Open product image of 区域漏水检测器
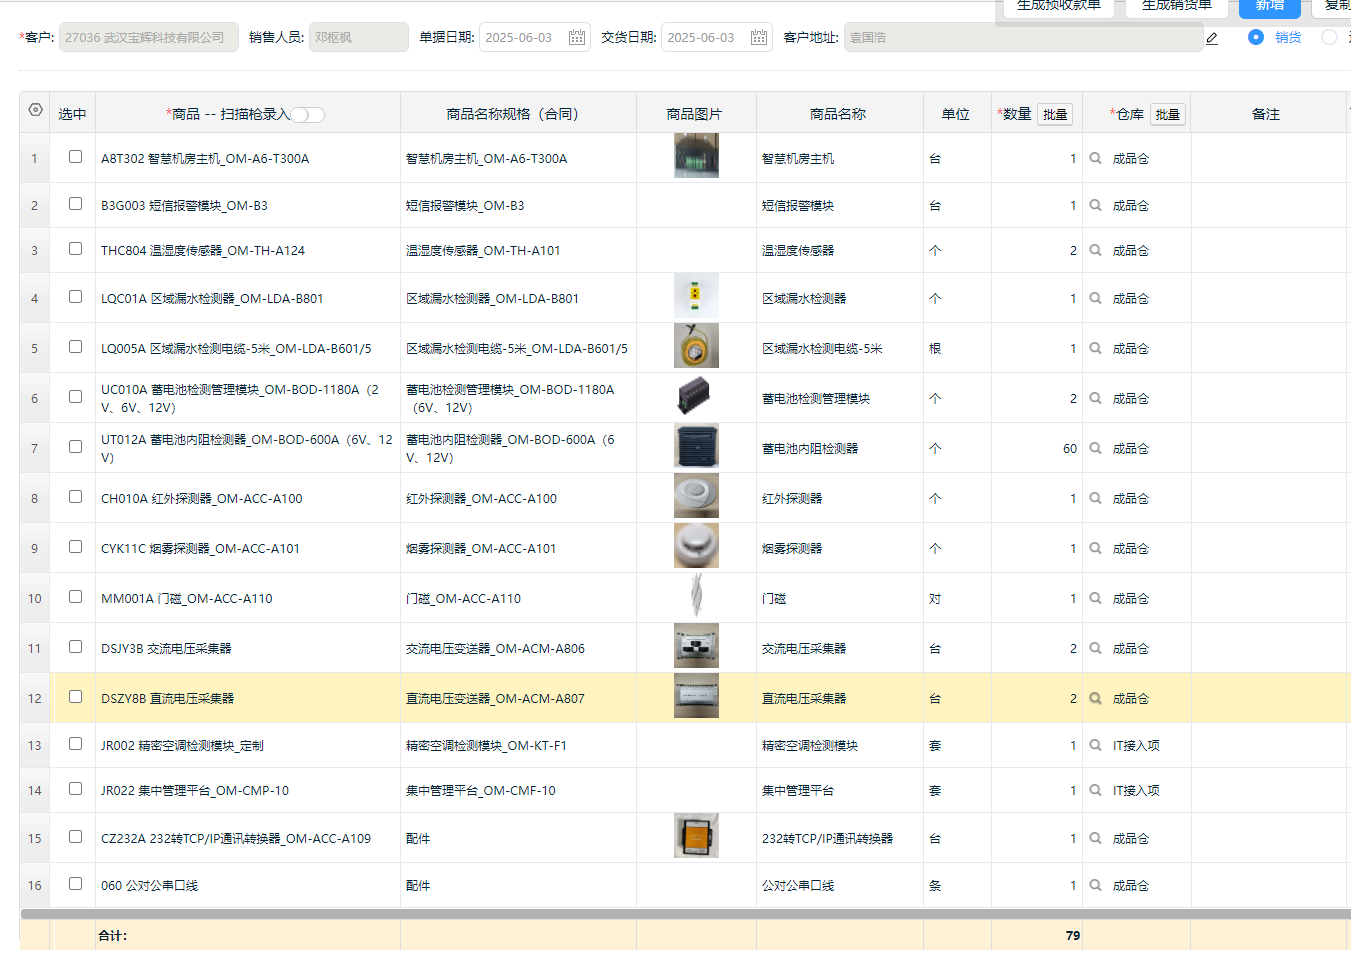The height and width of the screenshot is (960, 1351). tap(696, 296)
